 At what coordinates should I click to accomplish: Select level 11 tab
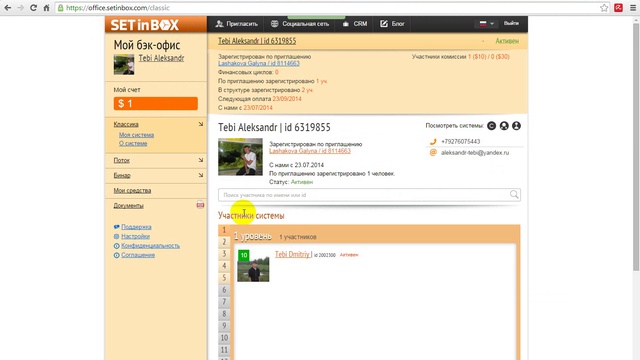pos(224,350)
